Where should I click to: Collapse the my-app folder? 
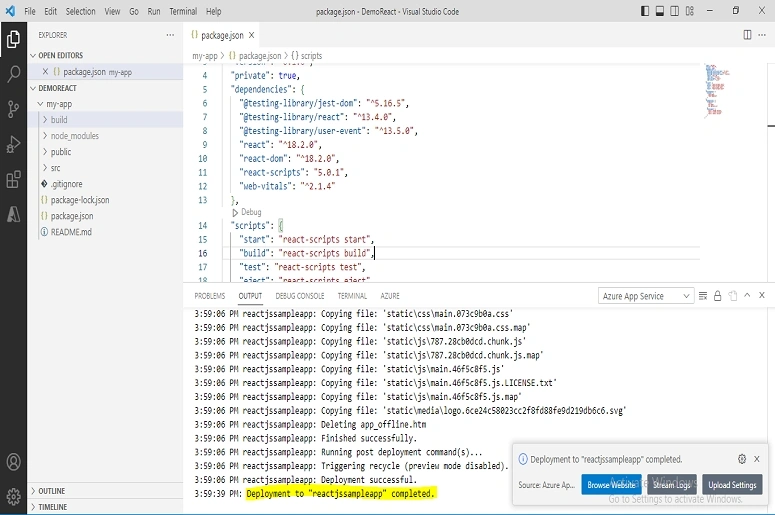(105, 104)
